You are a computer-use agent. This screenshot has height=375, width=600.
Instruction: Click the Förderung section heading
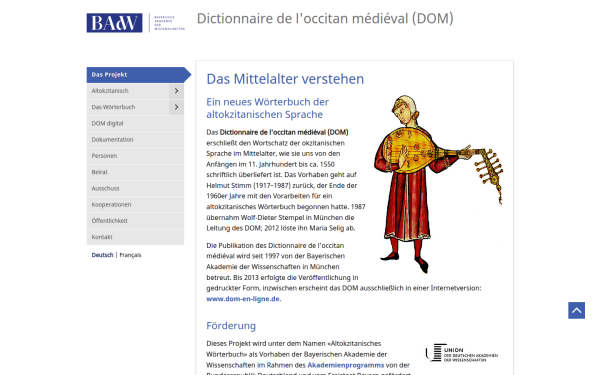click(x=231, y=326)
